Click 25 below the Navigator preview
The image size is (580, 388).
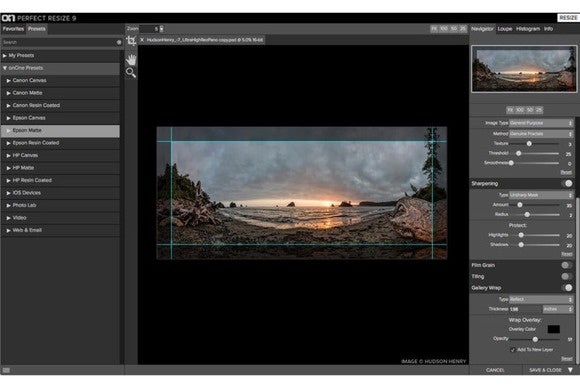[x=539, y=110]
